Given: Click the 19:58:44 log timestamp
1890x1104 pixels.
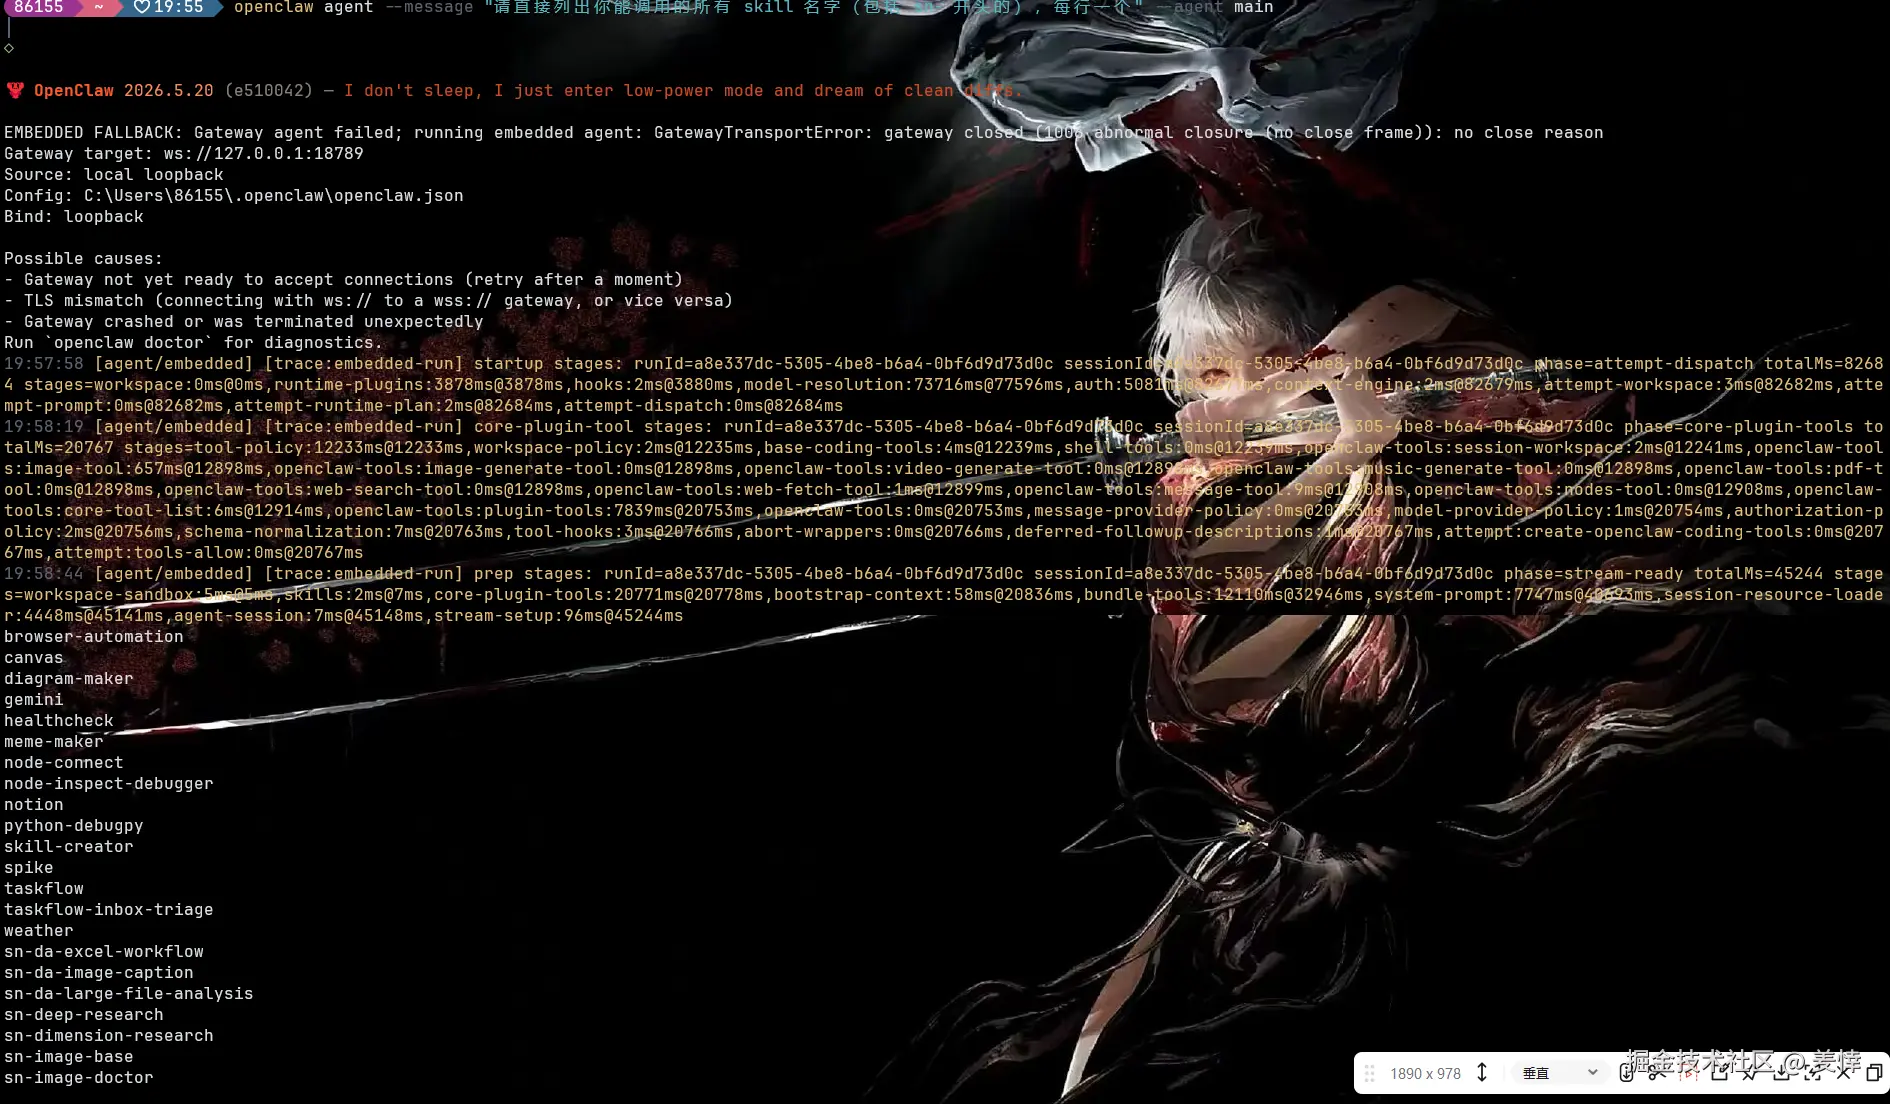Looking at the screenshot, I should point(44,574).
